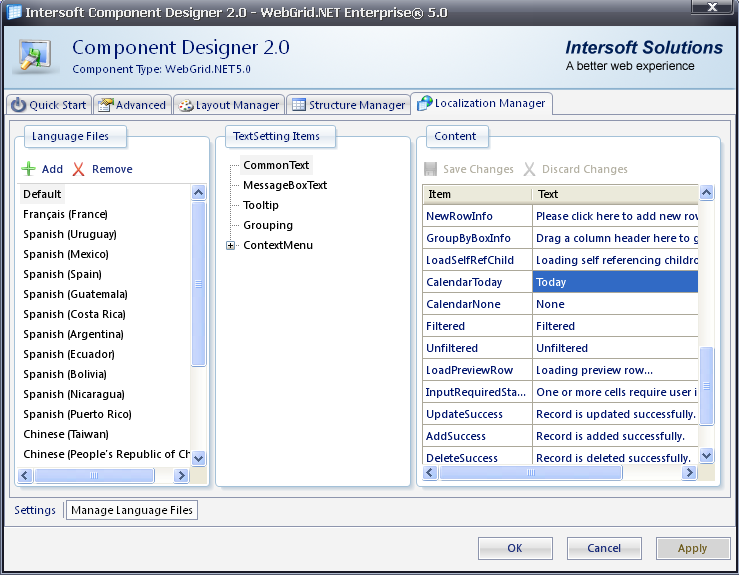Open the Quick Start tab
The width and height of the screenshot is (739, 575).
click(x=49, y=105)
